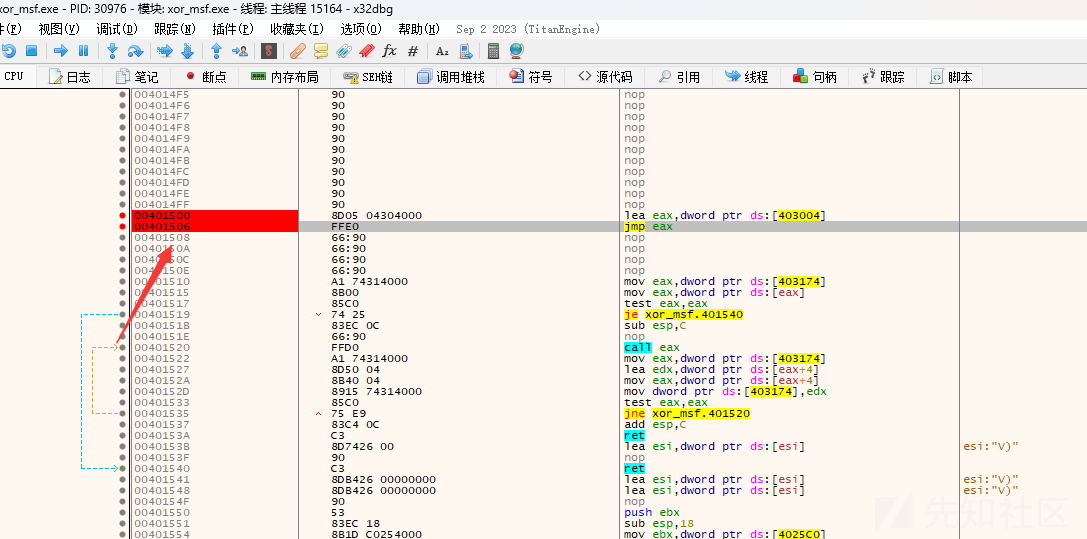Step into the next instruction
Screen dimensions: 1087x539
pyautogui.click(x=112, y=51)
